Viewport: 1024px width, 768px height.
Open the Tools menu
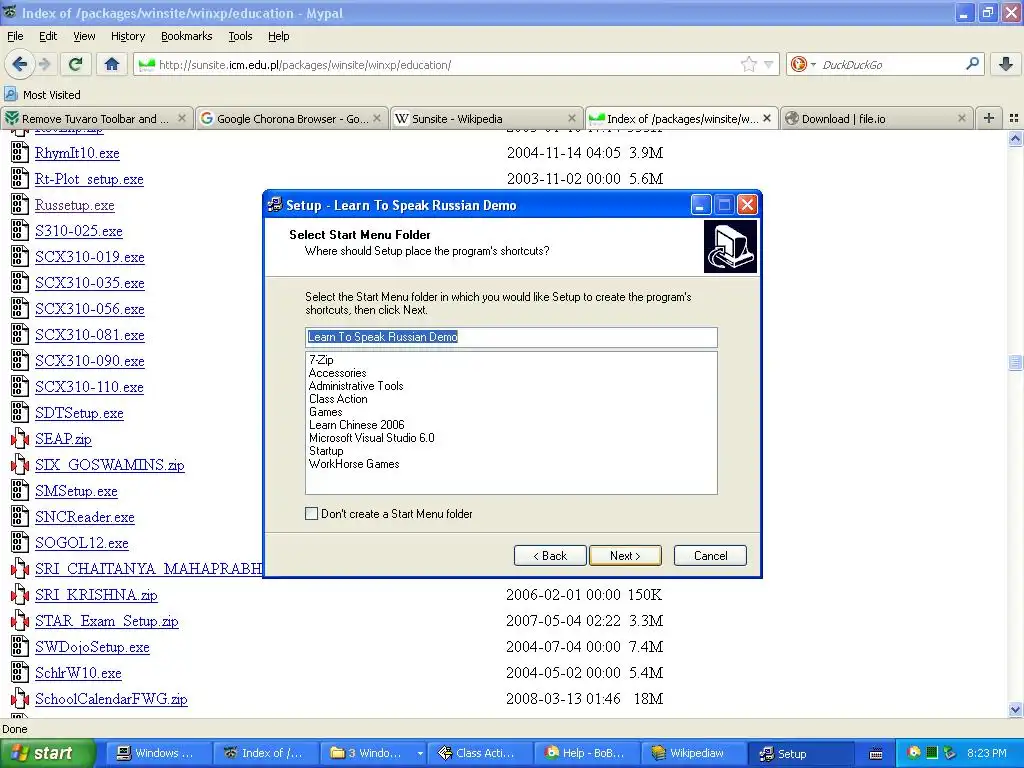tap(240, 36)
